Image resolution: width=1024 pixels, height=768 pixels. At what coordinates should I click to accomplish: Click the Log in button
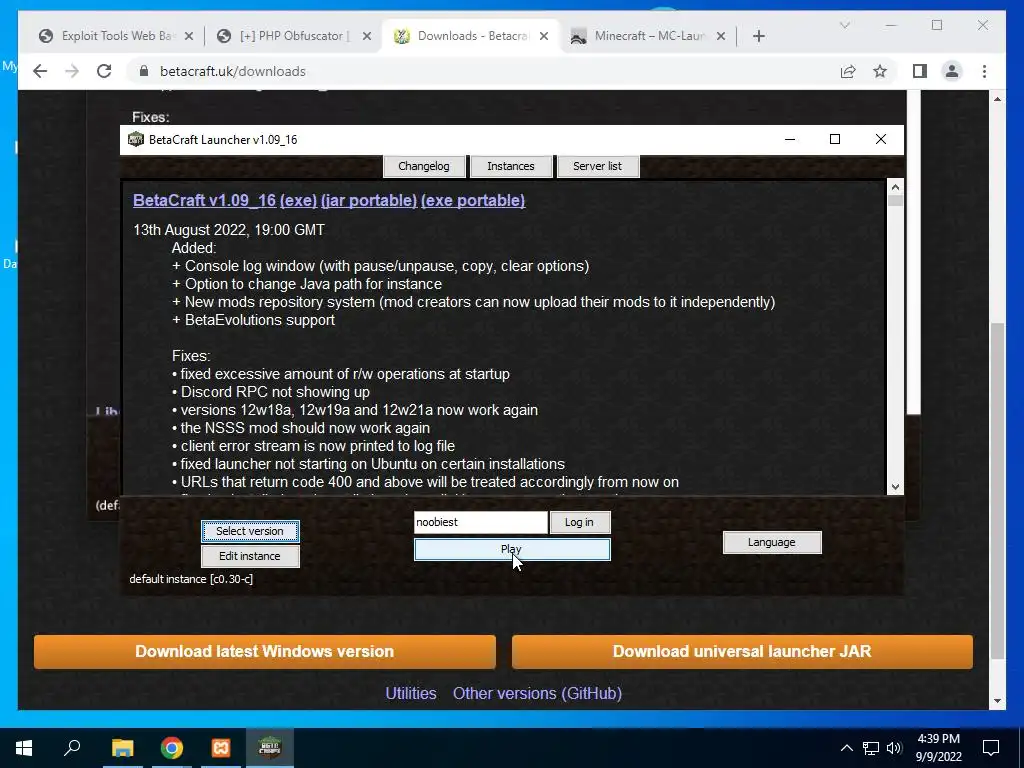580,522
